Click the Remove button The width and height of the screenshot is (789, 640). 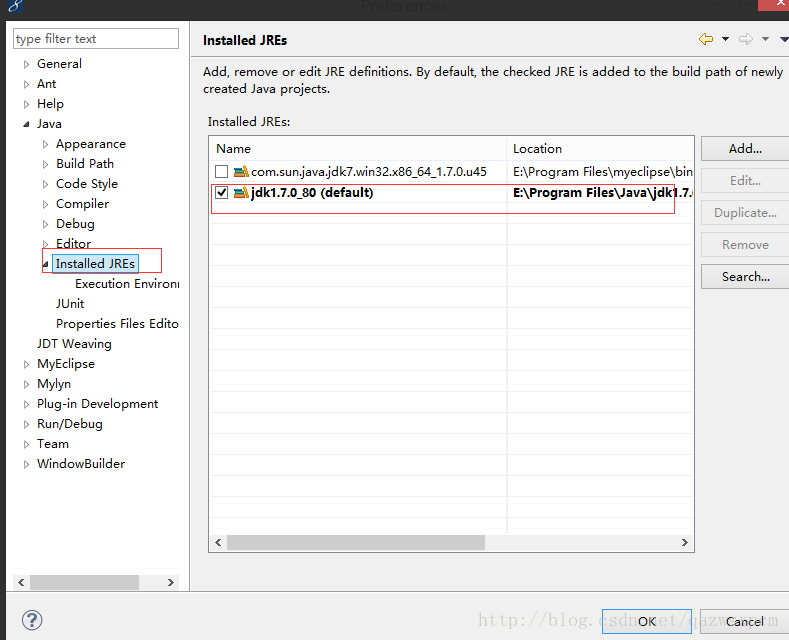(745, 245)
